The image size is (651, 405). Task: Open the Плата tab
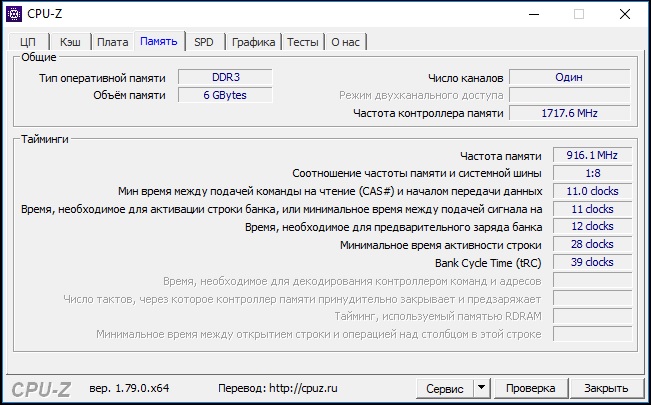113,42
